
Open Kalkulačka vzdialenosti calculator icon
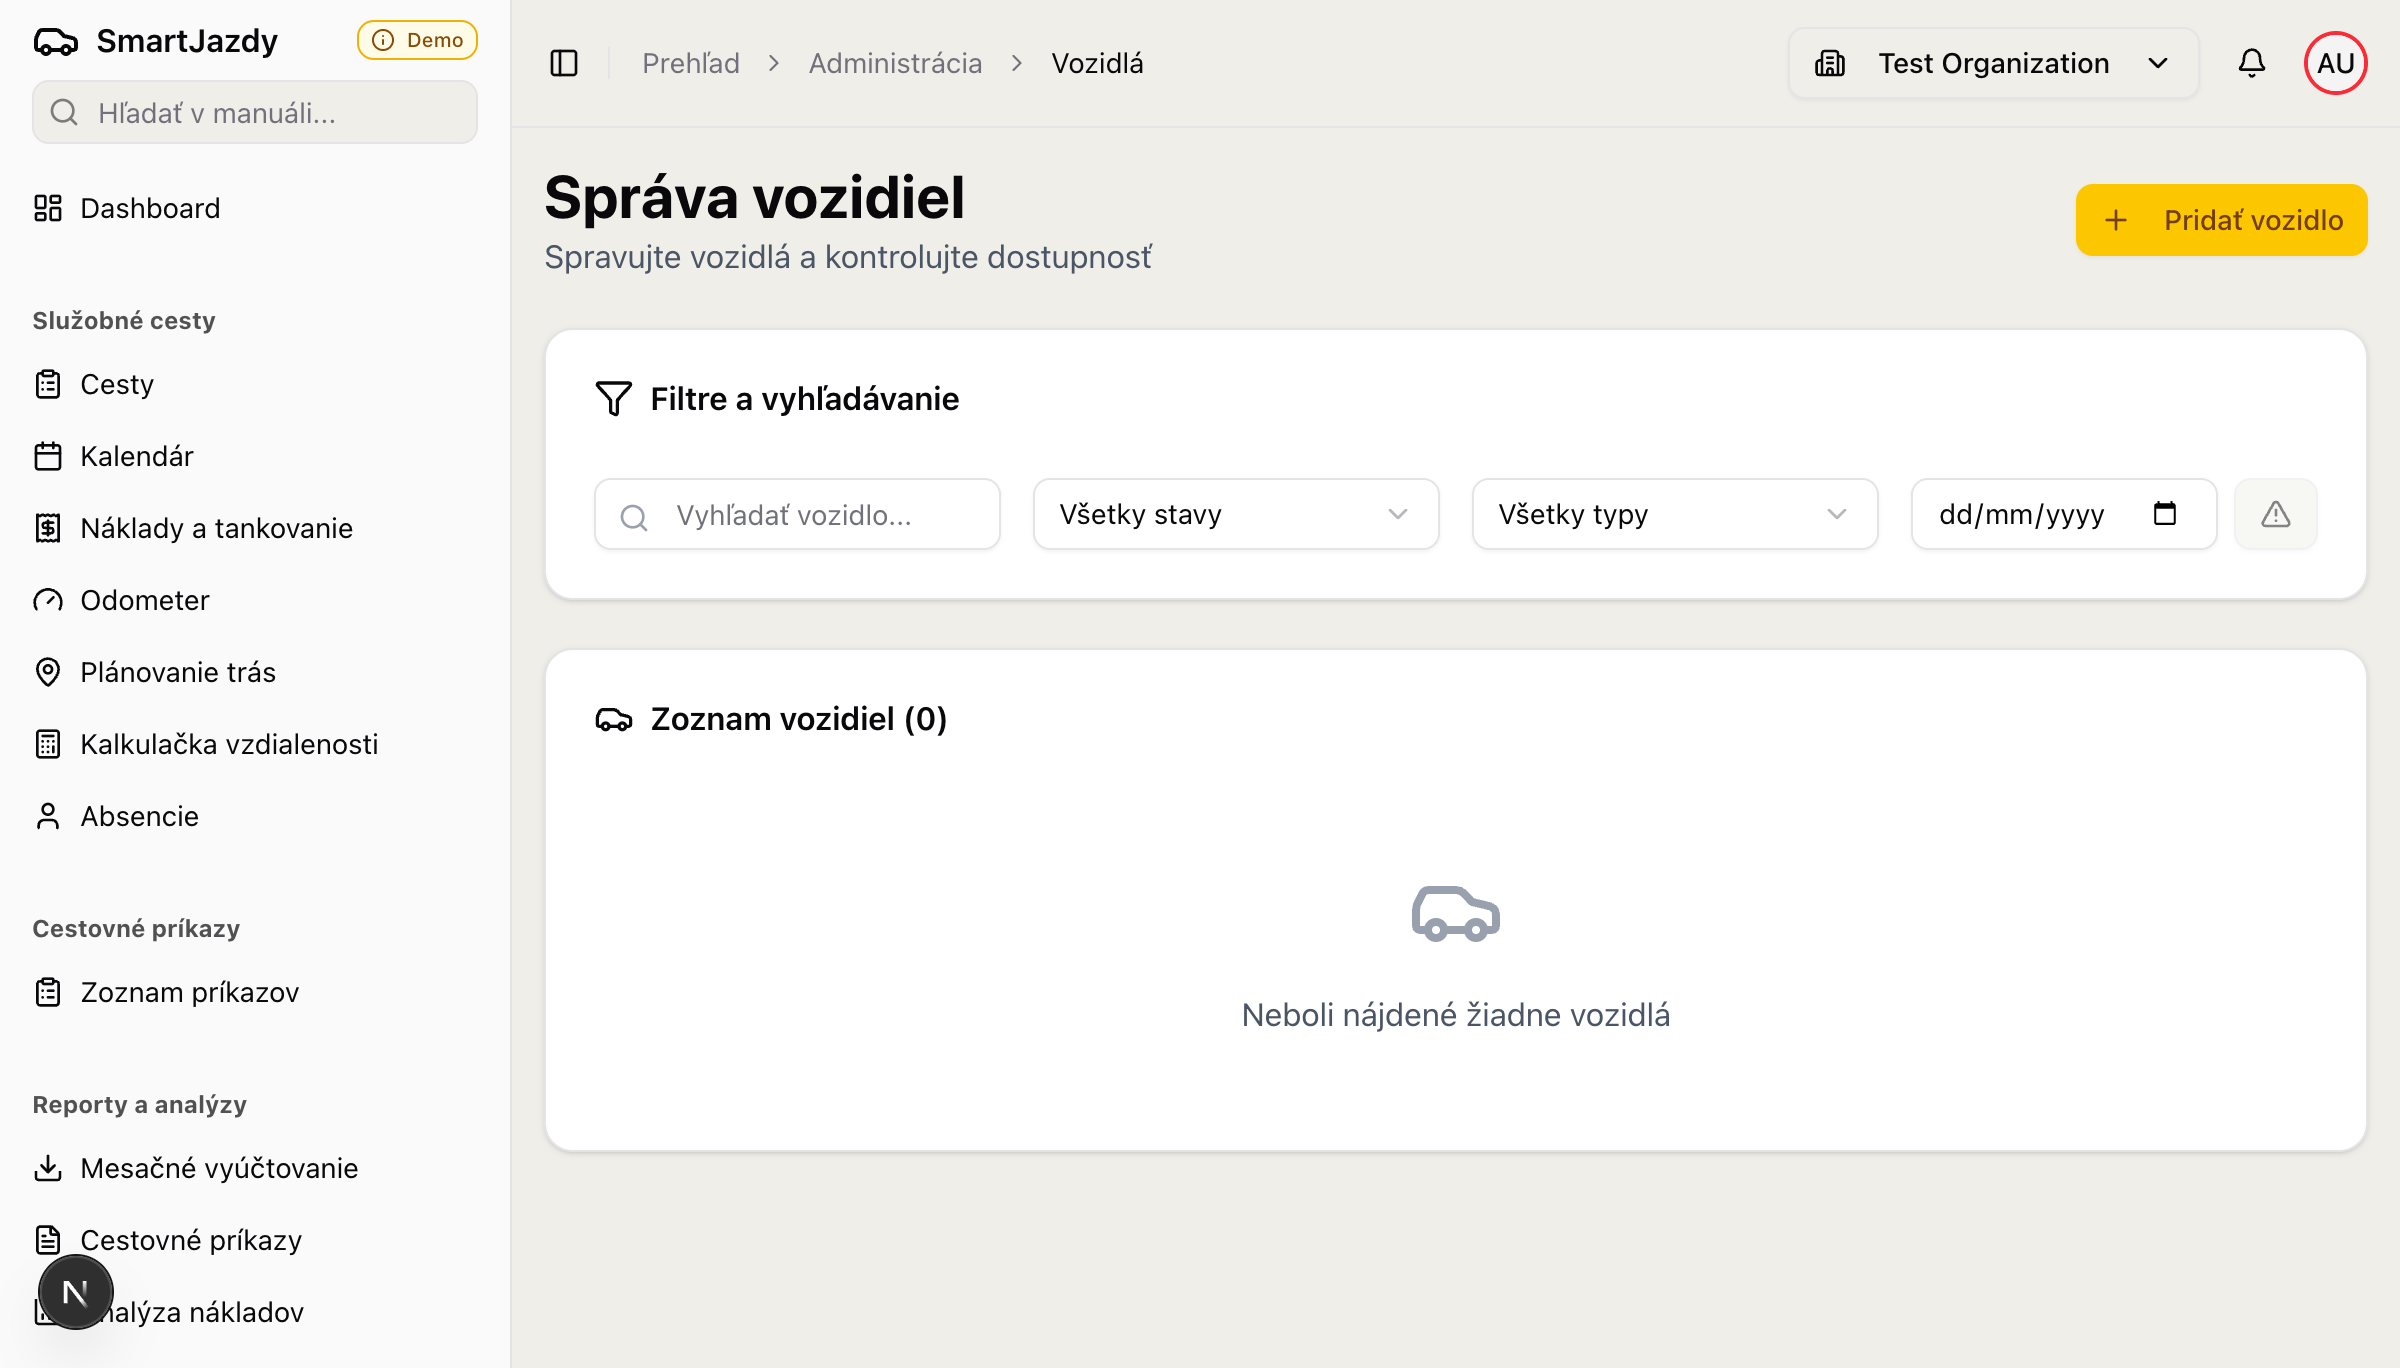click(49, 744)
